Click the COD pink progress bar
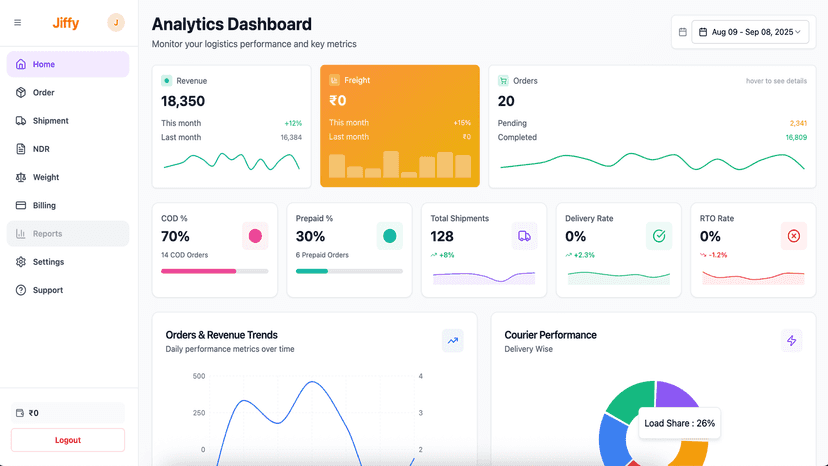Screen dimensions: 828x466 point(199,271)
